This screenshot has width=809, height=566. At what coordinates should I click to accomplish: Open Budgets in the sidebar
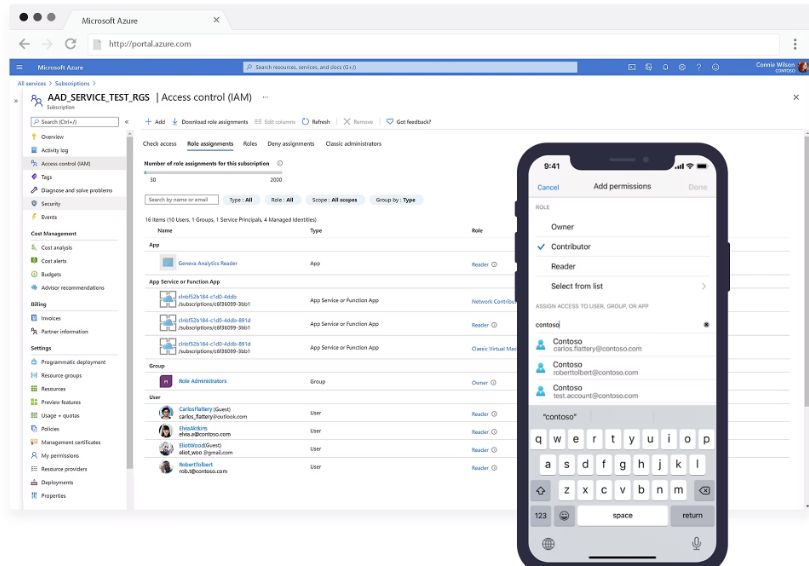click(51, 274)
